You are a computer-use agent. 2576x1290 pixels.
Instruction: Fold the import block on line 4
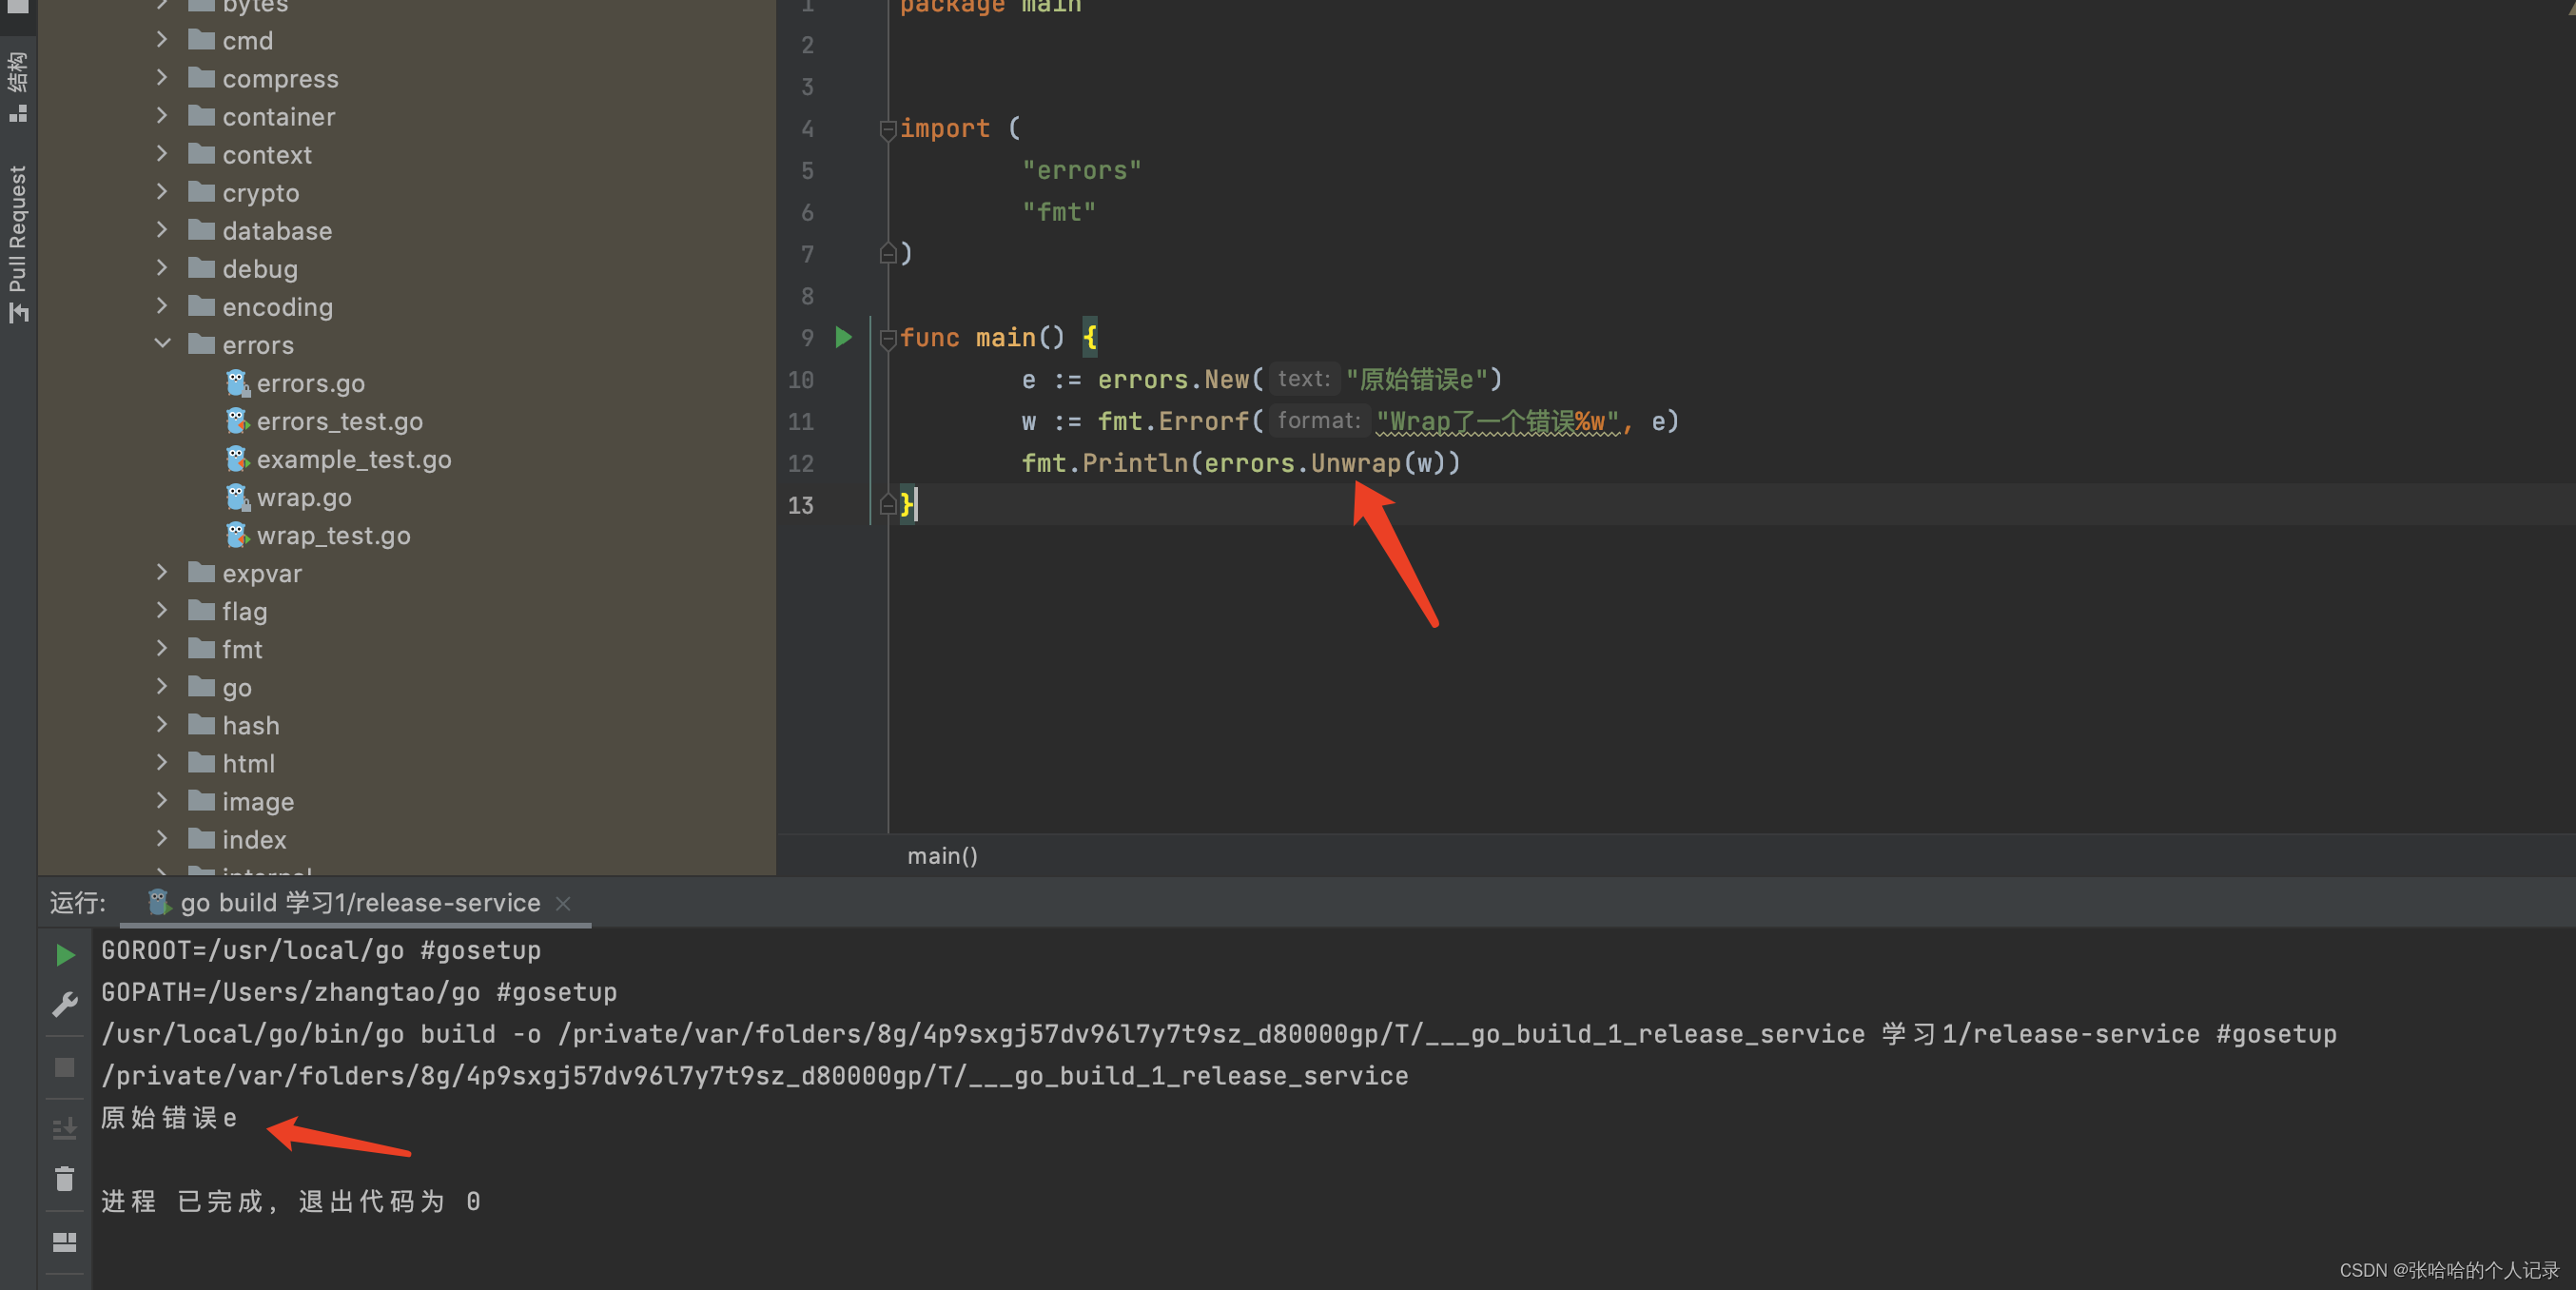(887, 129)
